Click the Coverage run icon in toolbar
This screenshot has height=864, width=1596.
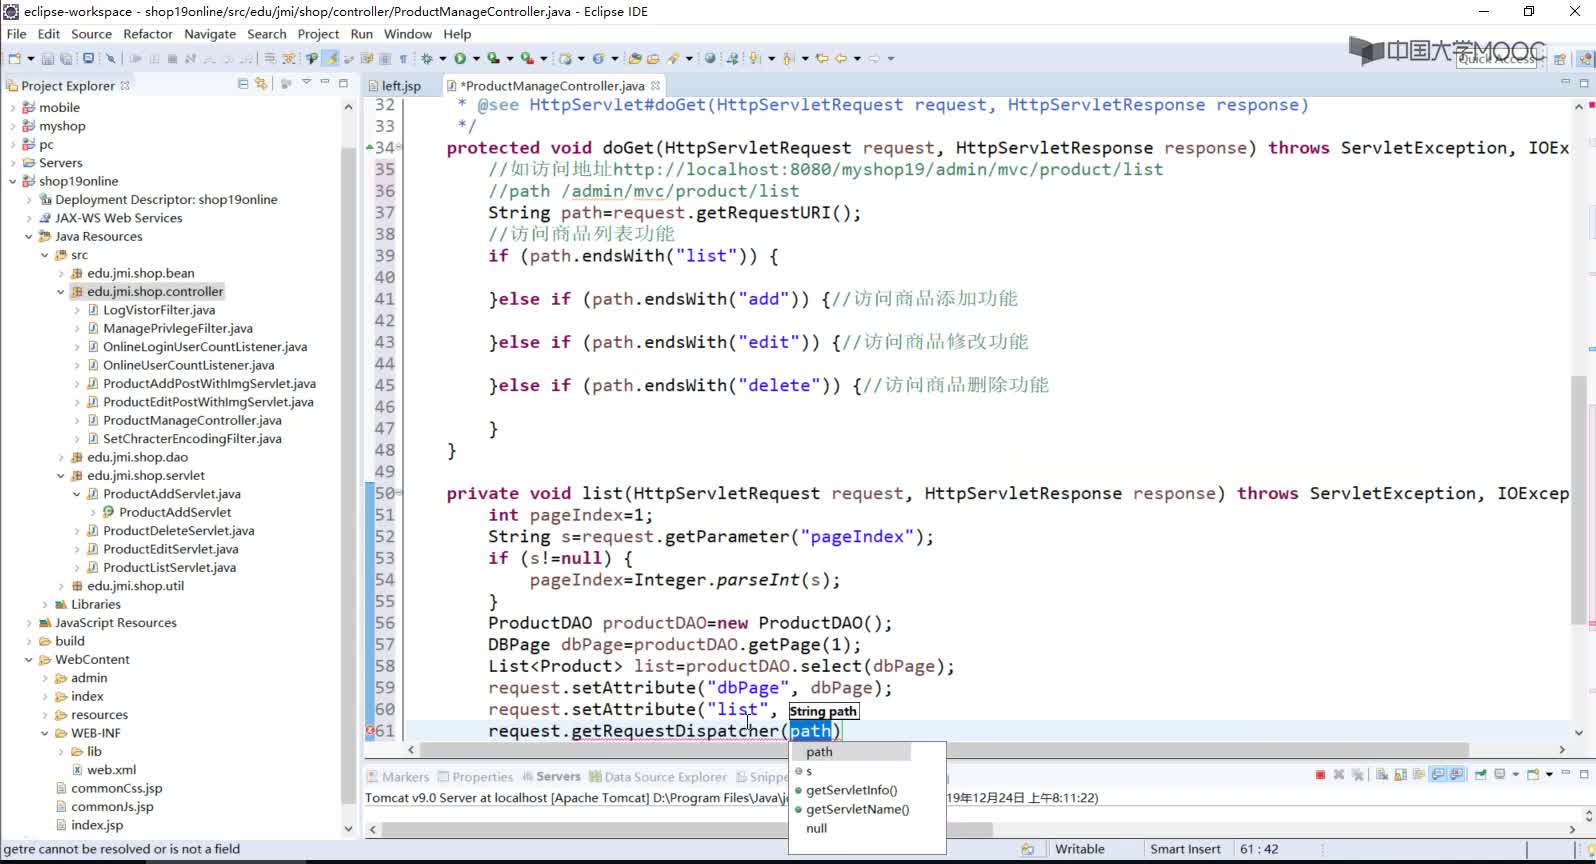tap(493, 58)
